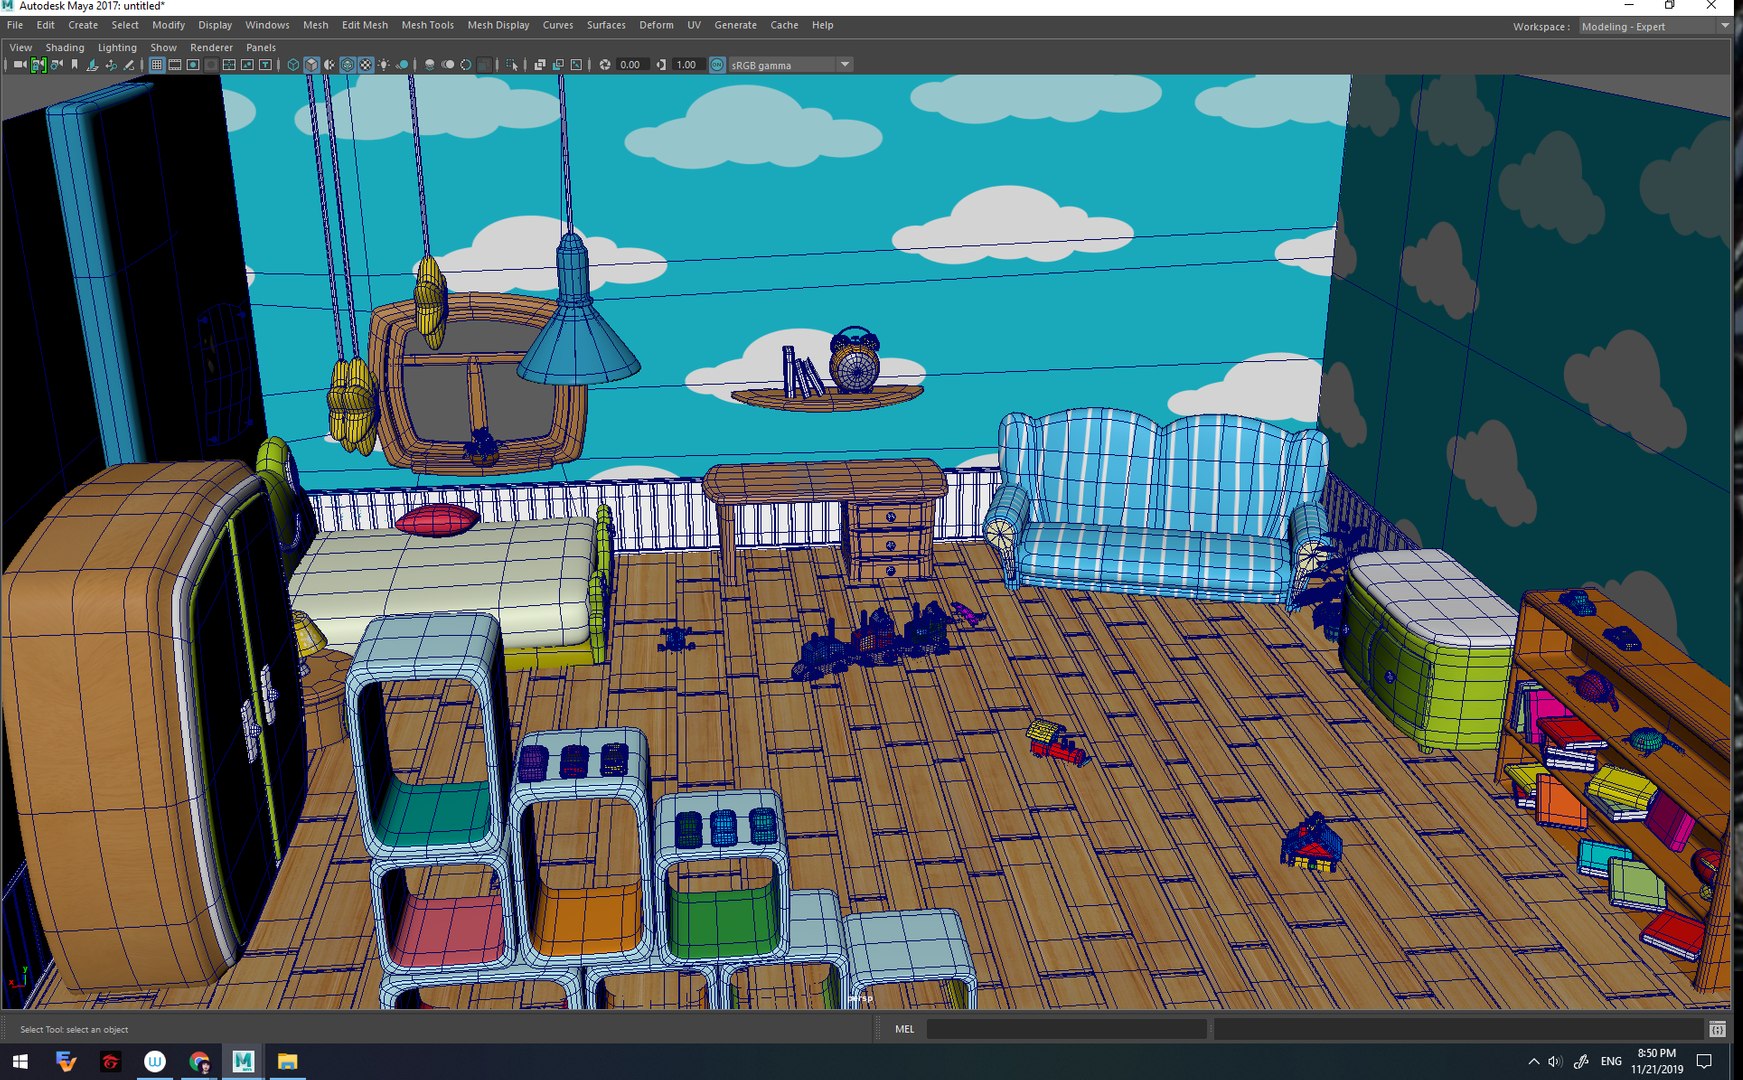1743x1080 pixels.
Task: Click the Exposure icon beside the 0.00 field
Action: (605, 65)
